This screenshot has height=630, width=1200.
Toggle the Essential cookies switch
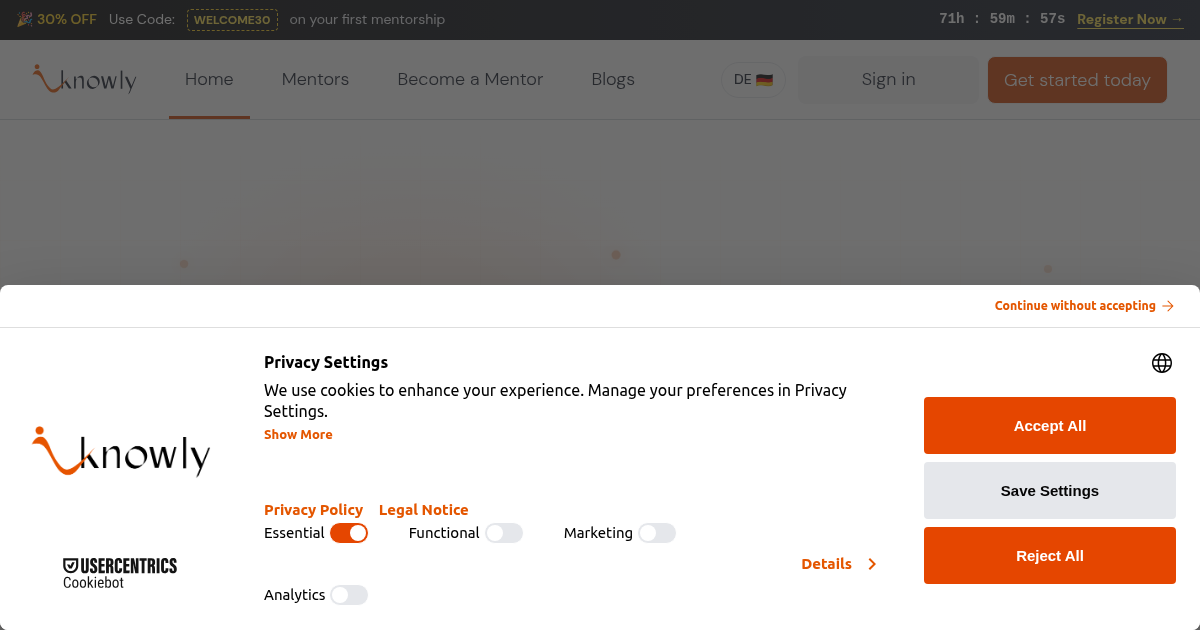[x=349, y=533]
